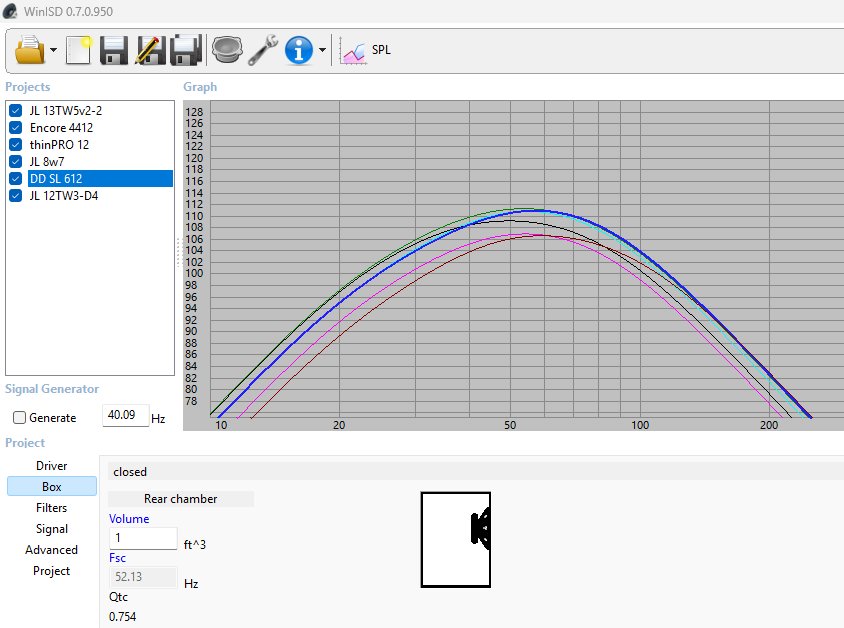The image size is (844, 628).
Task: Uncheck the JL 12TW3-D4 project checkbox
Action: pos(16,196)
